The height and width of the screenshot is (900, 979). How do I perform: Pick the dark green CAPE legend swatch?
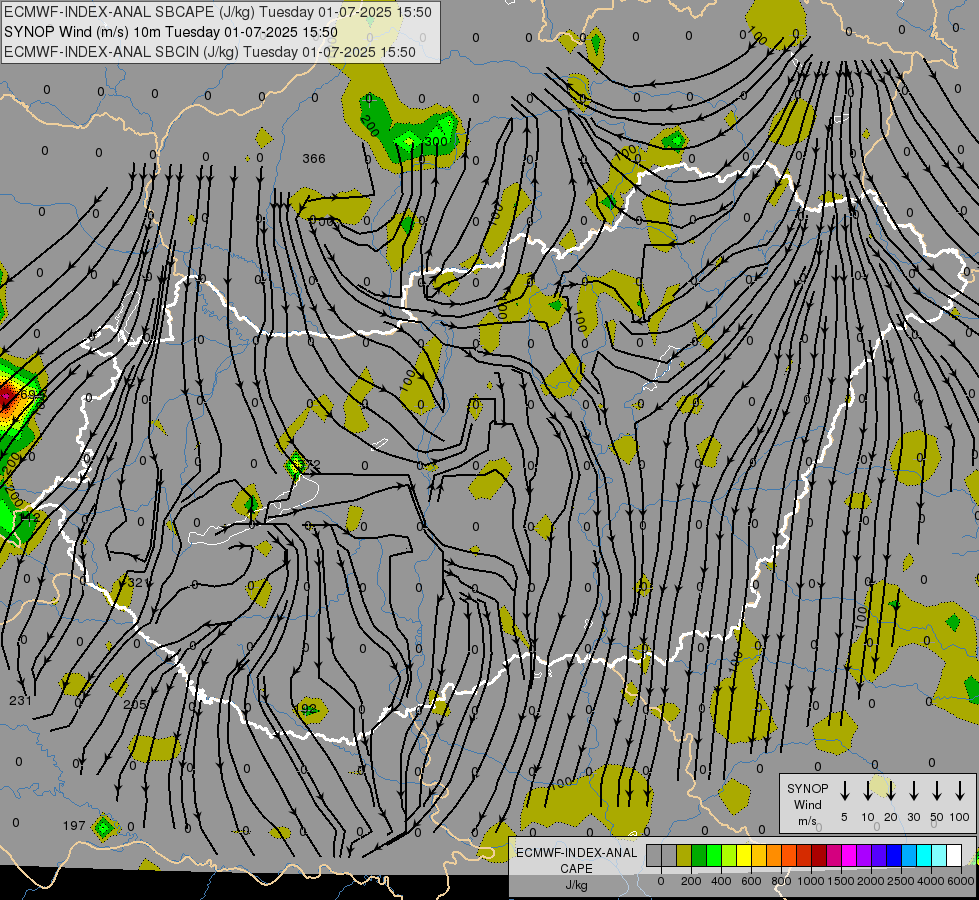point(699,855)
